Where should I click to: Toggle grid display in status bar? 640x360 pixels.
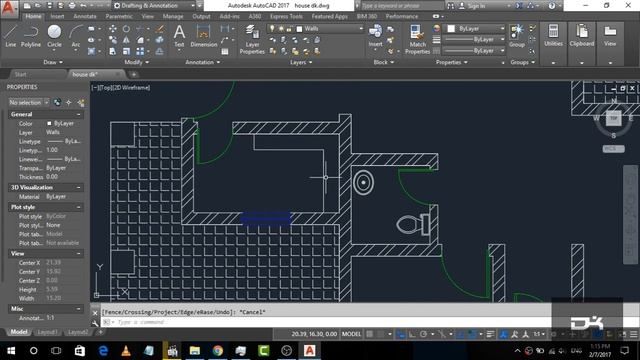point(369,334)
